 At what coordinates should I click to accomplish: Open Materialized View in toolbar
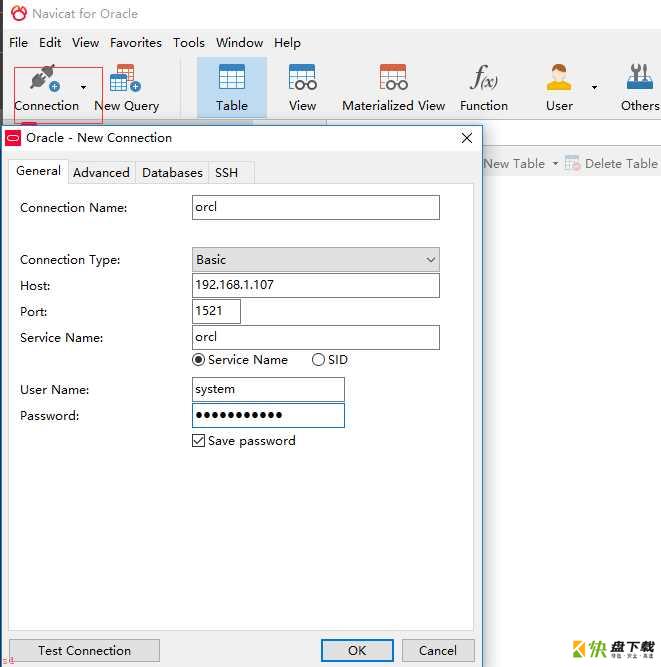click(x=393, y=77)
